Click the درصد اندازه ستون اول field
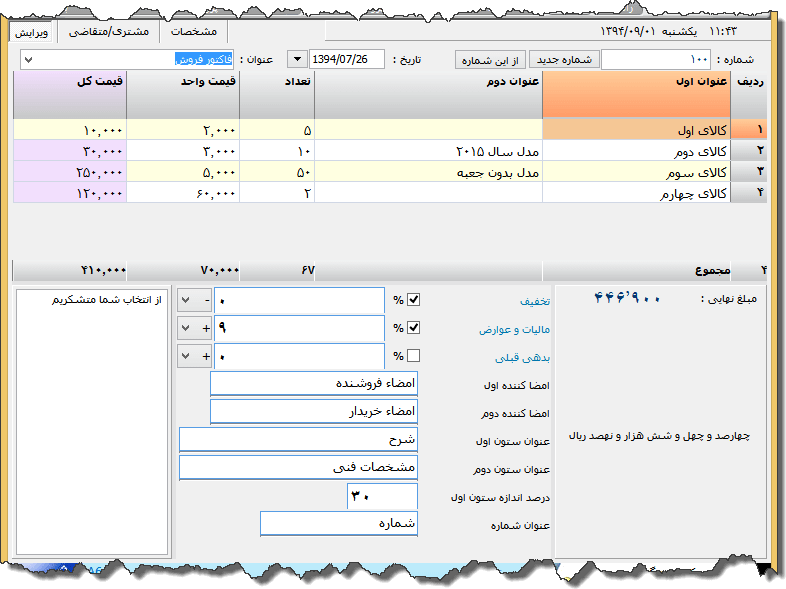This screenshot has width=786, height=589. [x=382, y=496]
